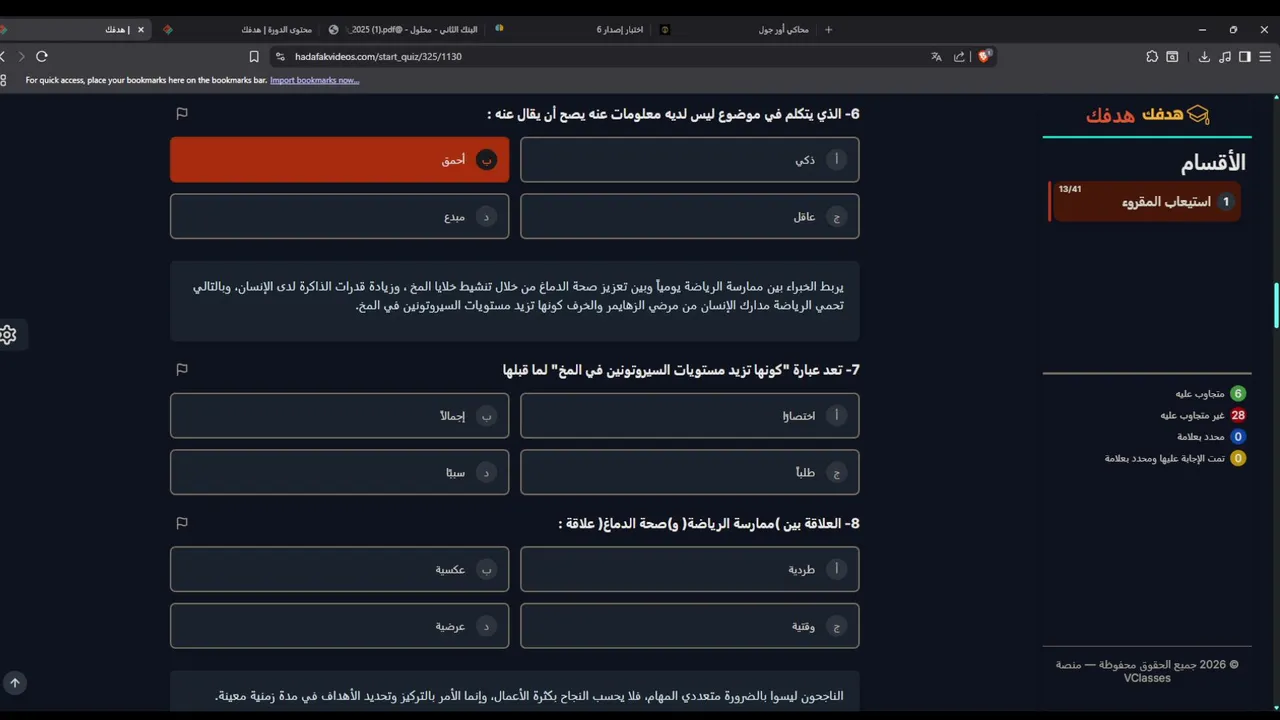The width and height of the screenshot is (1280, 720).
Task: Select answer أ ذكي for question 6
Action: click(689, 160)
